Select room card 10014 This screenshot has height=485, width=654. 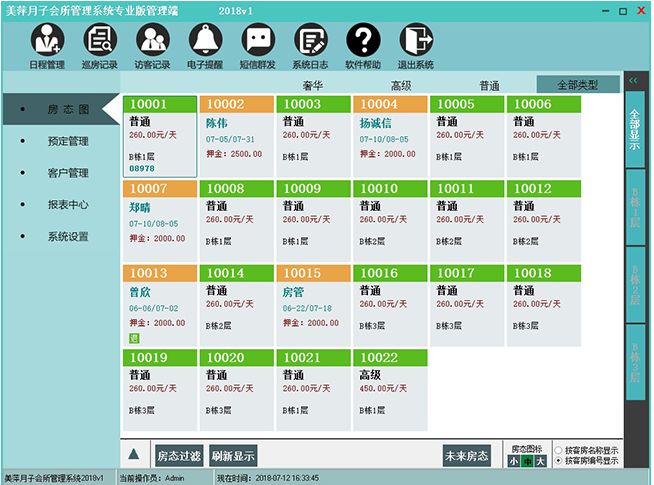237,306
